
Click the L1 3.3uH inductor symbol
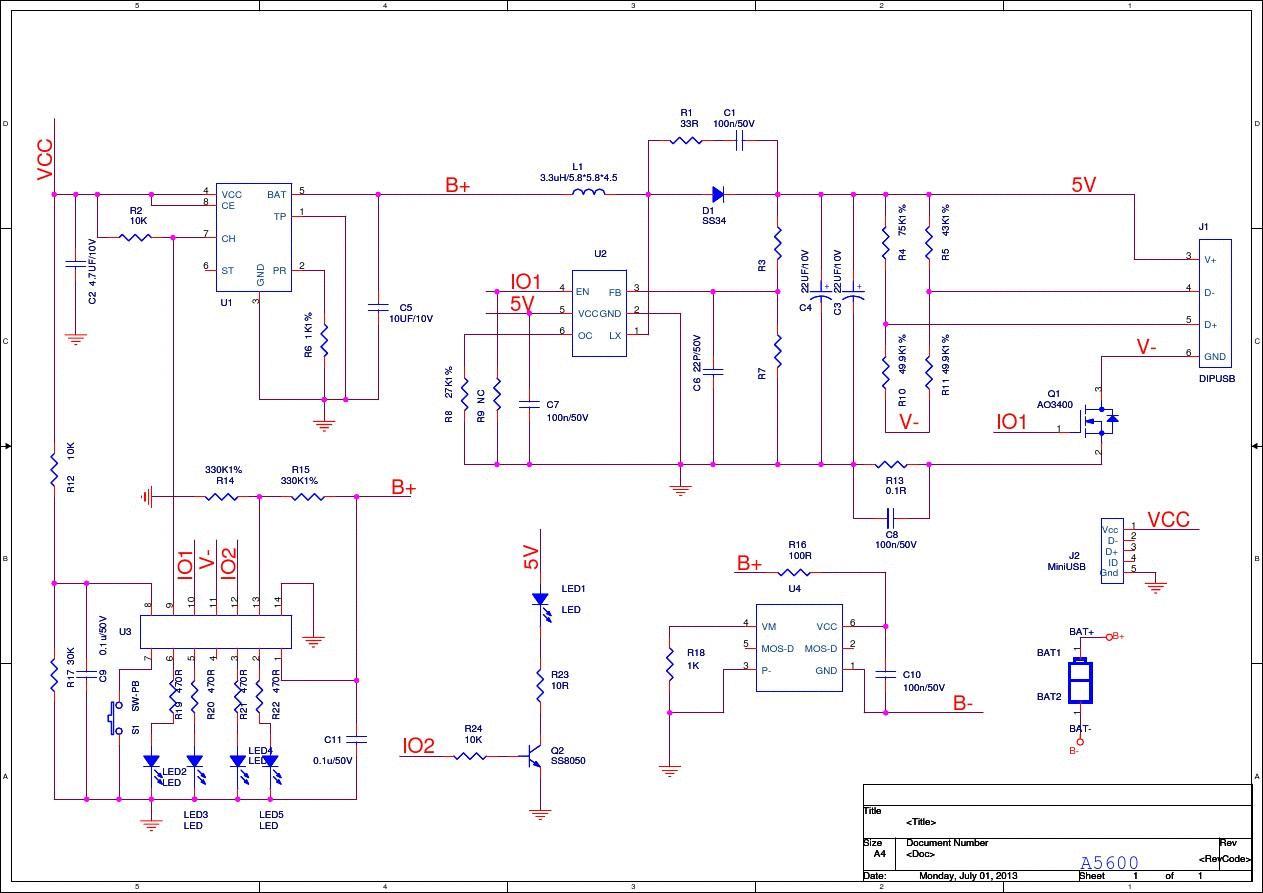click(x=588, y=194)
